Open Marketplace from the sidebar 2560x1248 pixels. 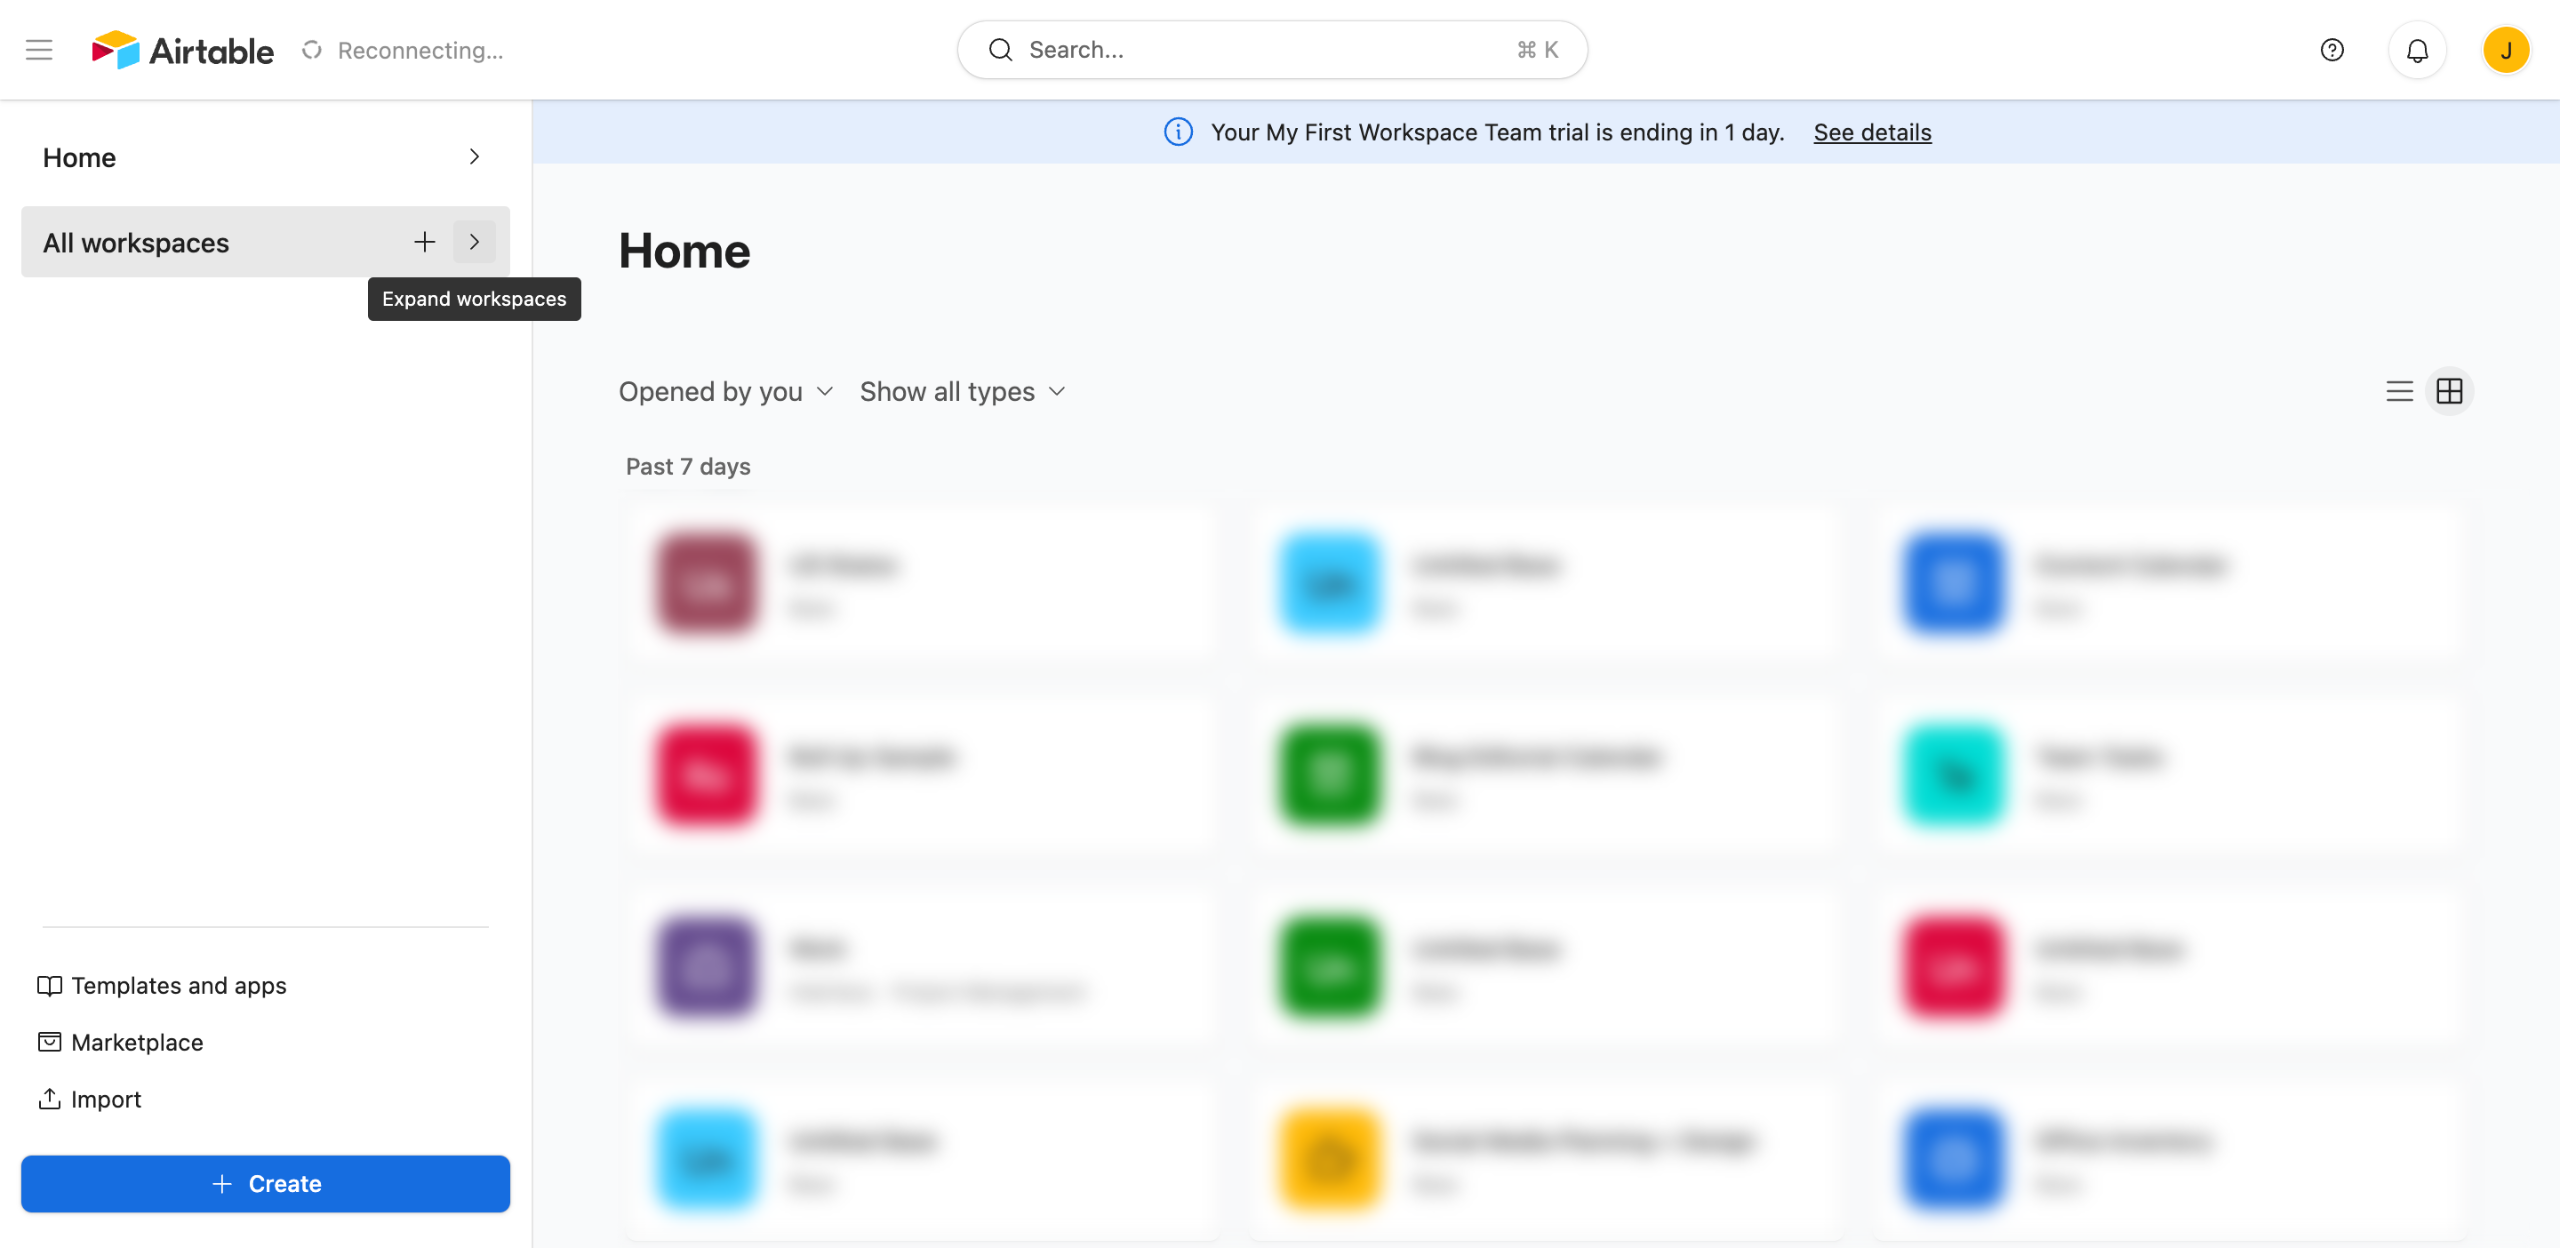tap(120, 1043)
